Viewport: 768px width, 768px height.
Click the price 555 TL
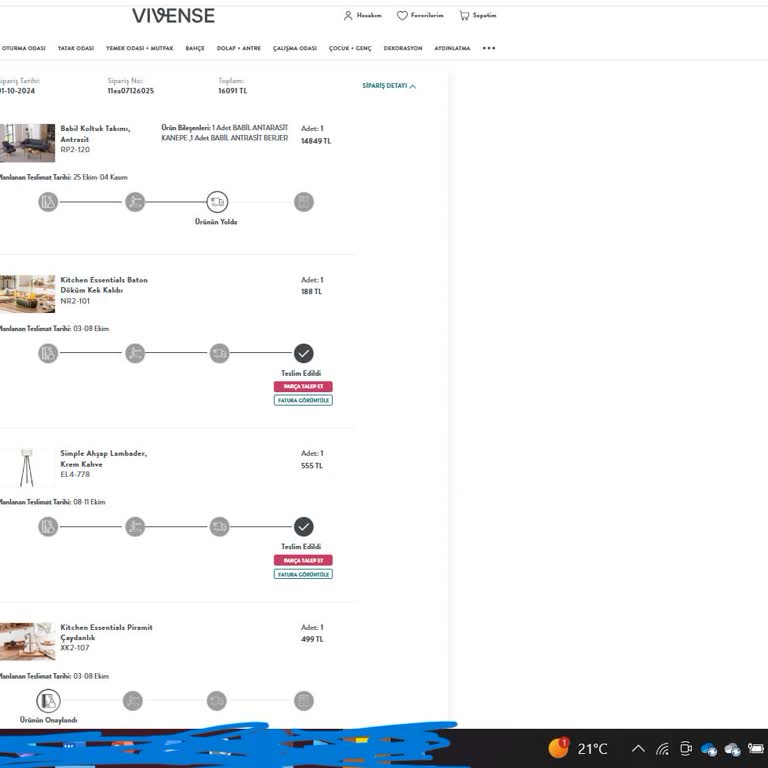click(x=312, y=466)
